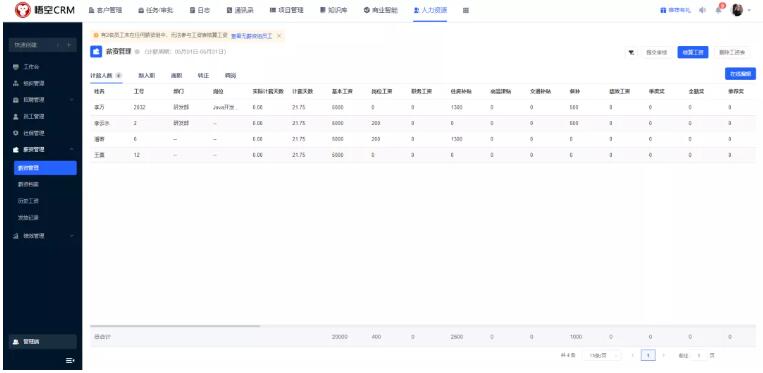Select the highlighted 薪资管理 submenu entry
Screen dimensions: 763x373
[45, 168]
